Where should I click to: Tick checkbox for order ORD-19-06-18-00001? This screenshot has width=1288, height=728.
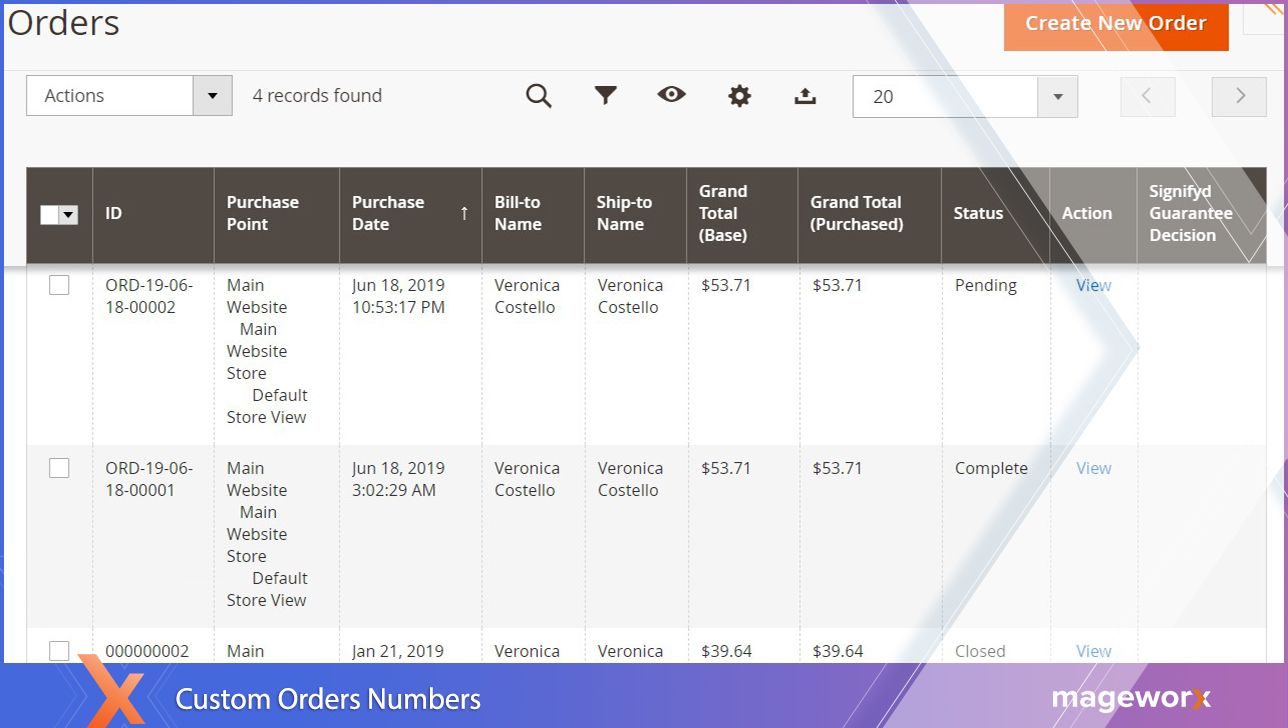coord(59,469)
